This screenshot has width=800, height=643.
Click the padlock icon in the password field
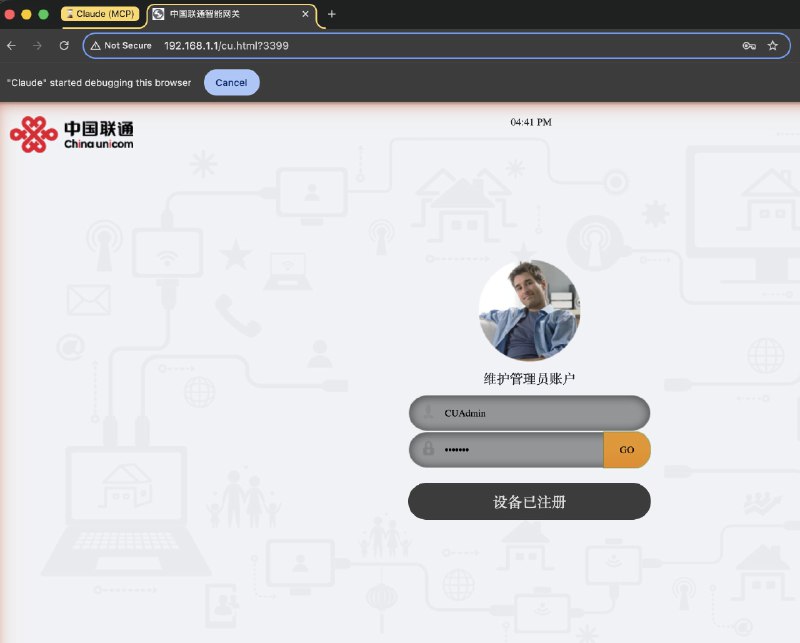click(x=428, y=450)
